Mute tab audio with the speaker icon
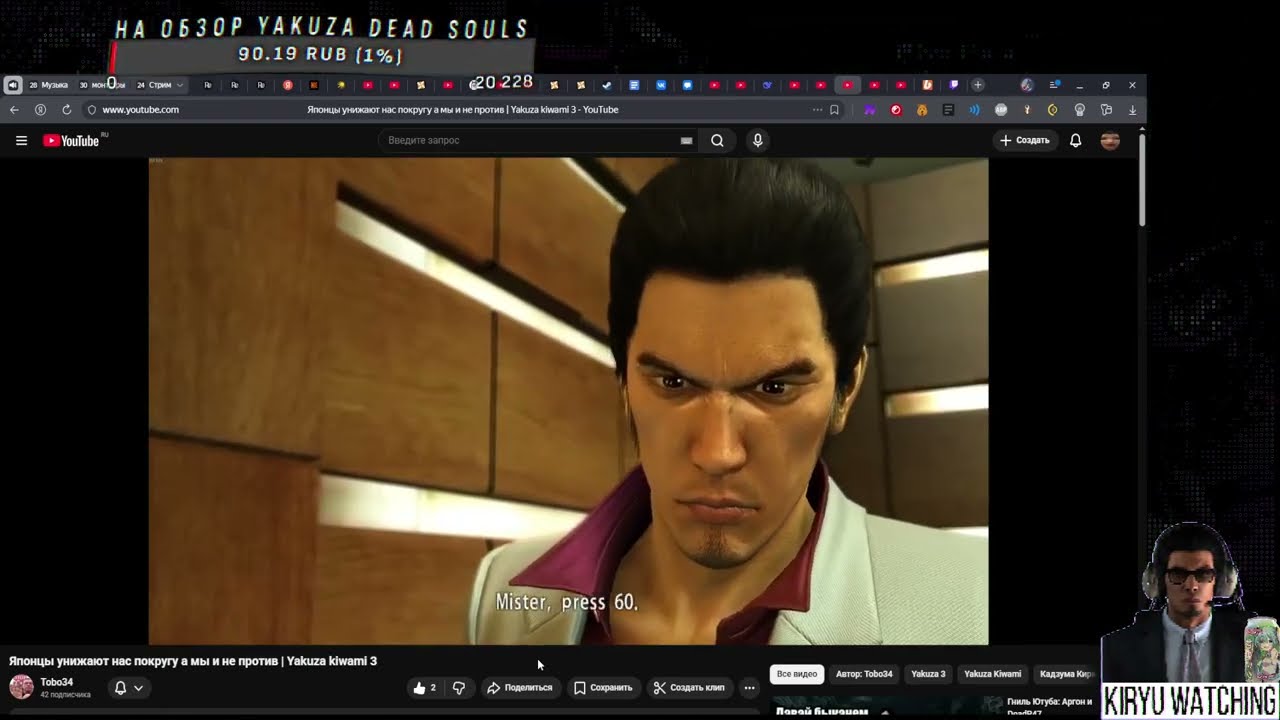The height and width of the screenshot is (720, 1280). tap(12, 85)
